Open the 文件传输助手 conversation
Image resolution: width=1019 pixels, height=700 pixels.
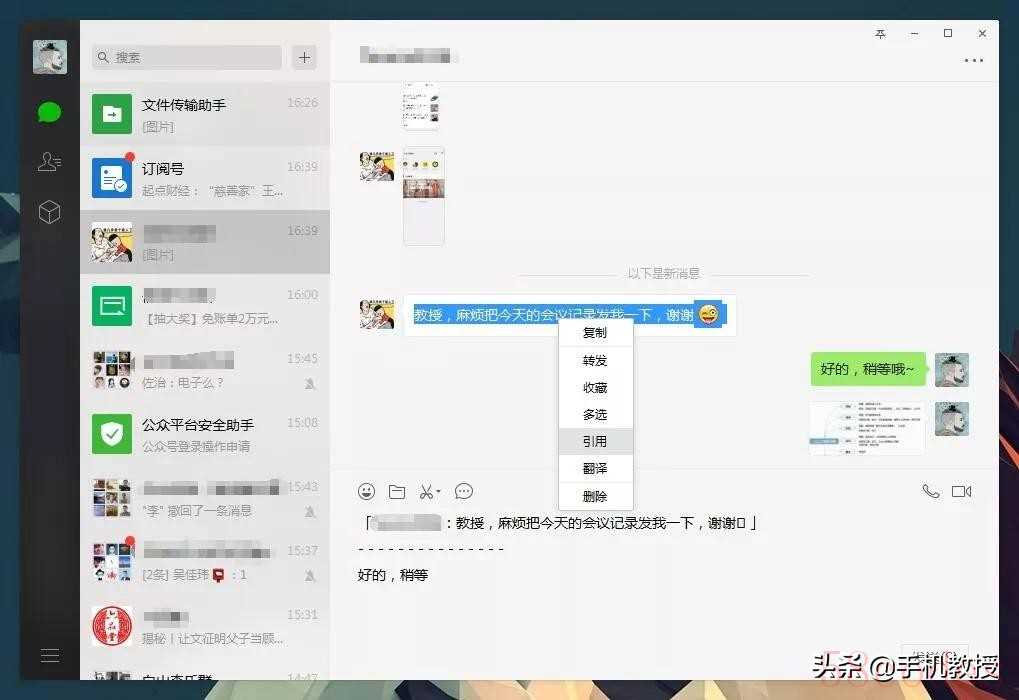pyautogui.click(x=205, y=114)
